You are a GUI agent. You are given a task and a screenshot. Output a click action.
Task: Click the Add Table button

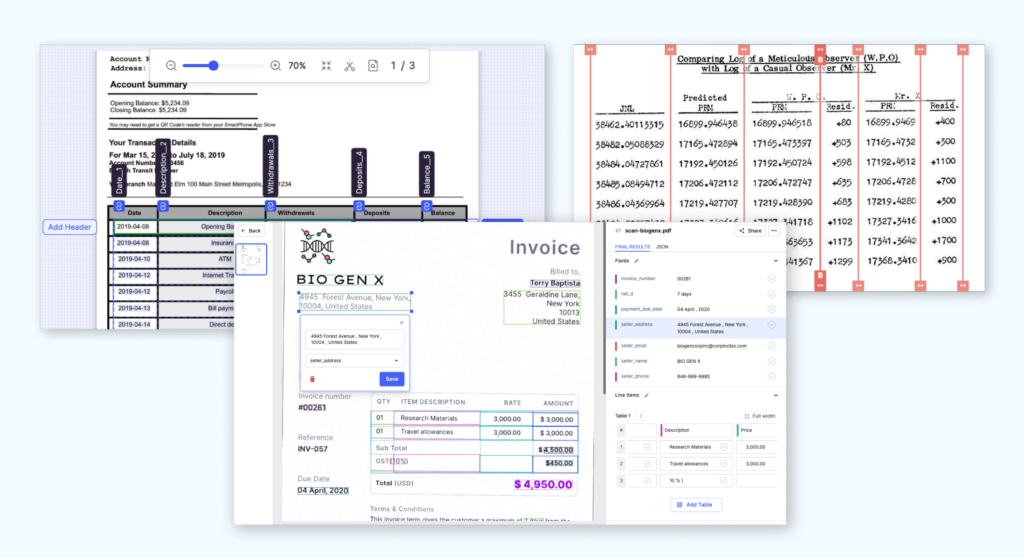695,505
